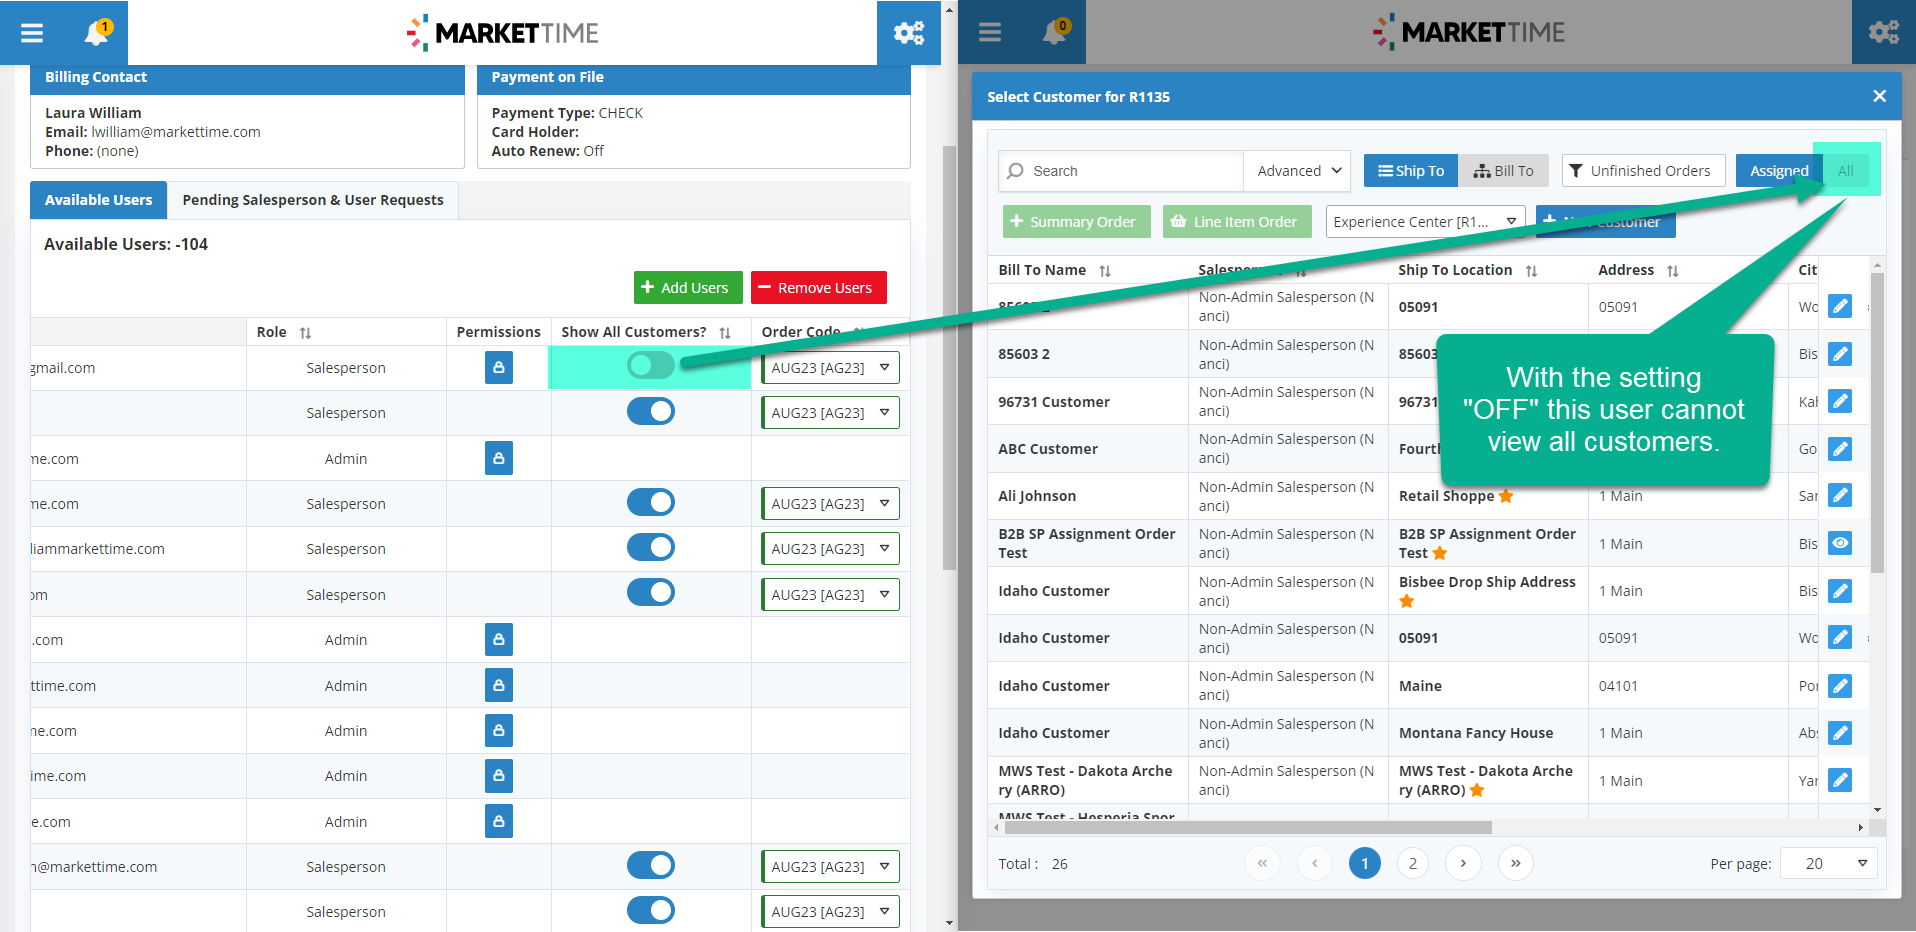Screen dimensions: 1916x932
Task: Open settings gears in left window
Action: pos(909,33)
